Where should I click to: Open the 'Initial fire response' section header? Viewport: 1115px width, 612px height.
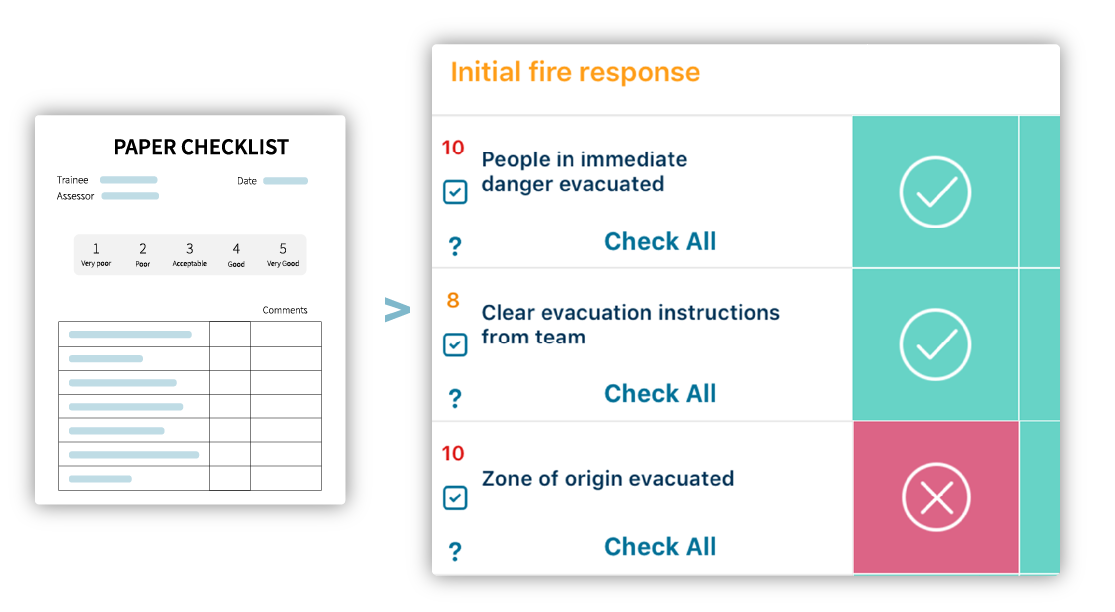(575, 71)
